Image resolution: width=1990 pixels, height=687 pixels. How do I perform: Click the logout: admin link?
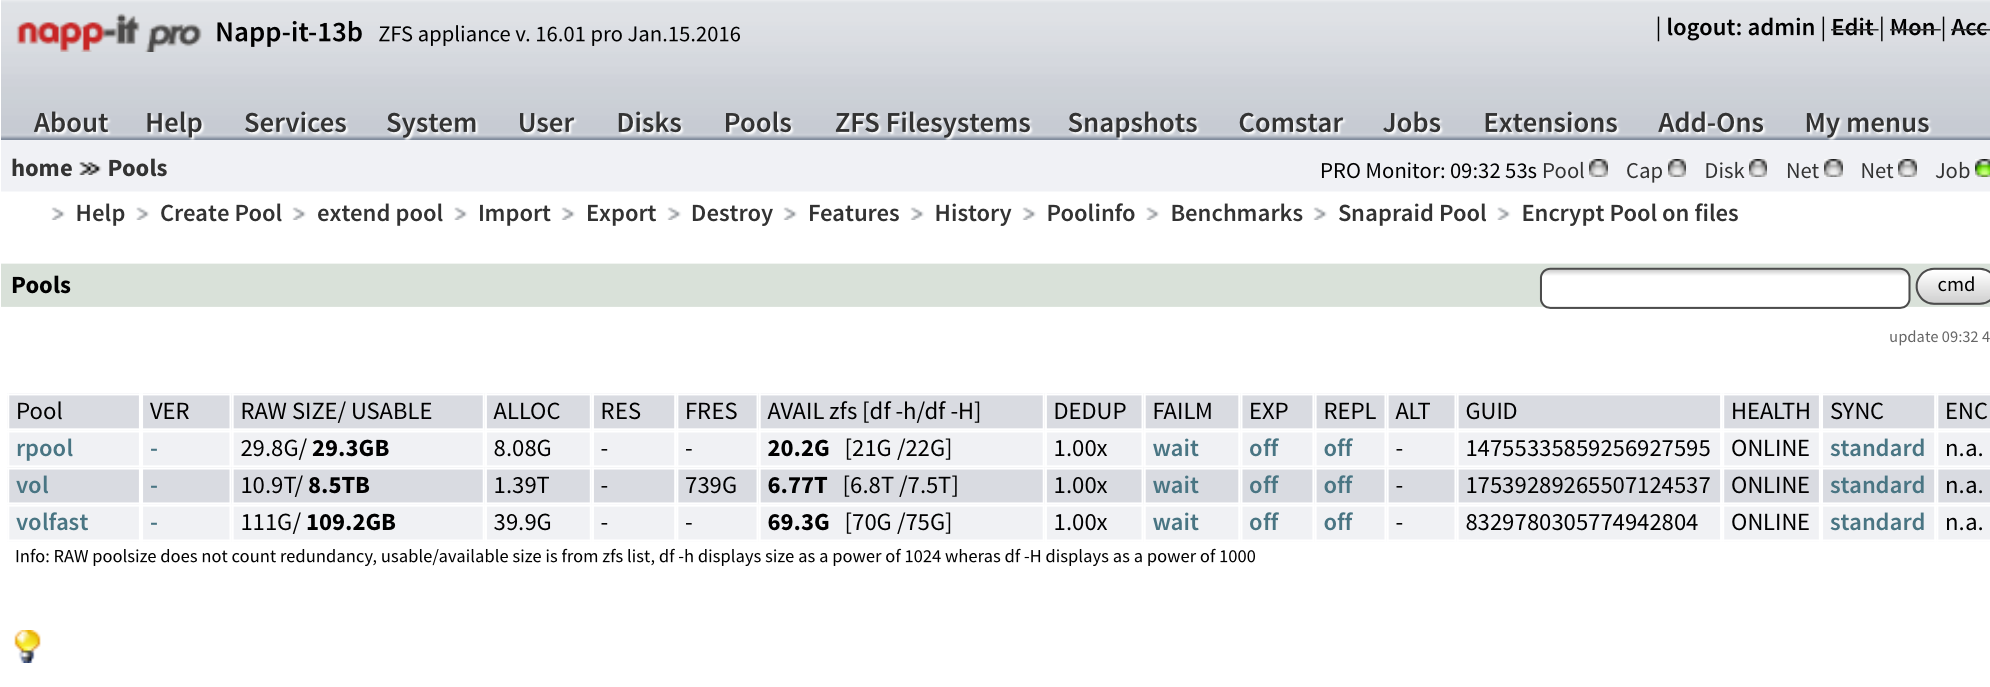tap(1740, 27)
